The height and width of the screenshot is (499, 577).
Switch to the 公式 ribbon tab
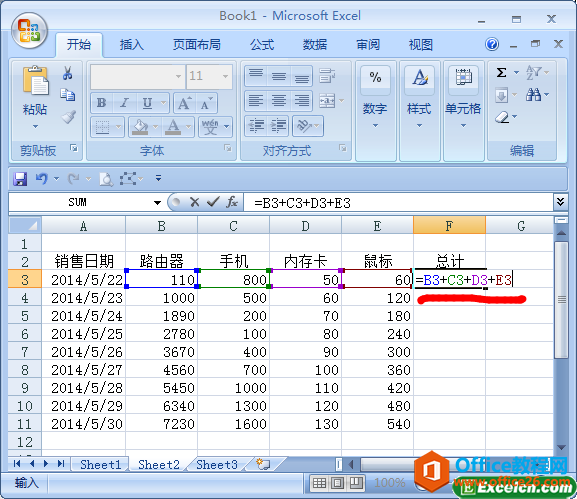coord(262,45)
